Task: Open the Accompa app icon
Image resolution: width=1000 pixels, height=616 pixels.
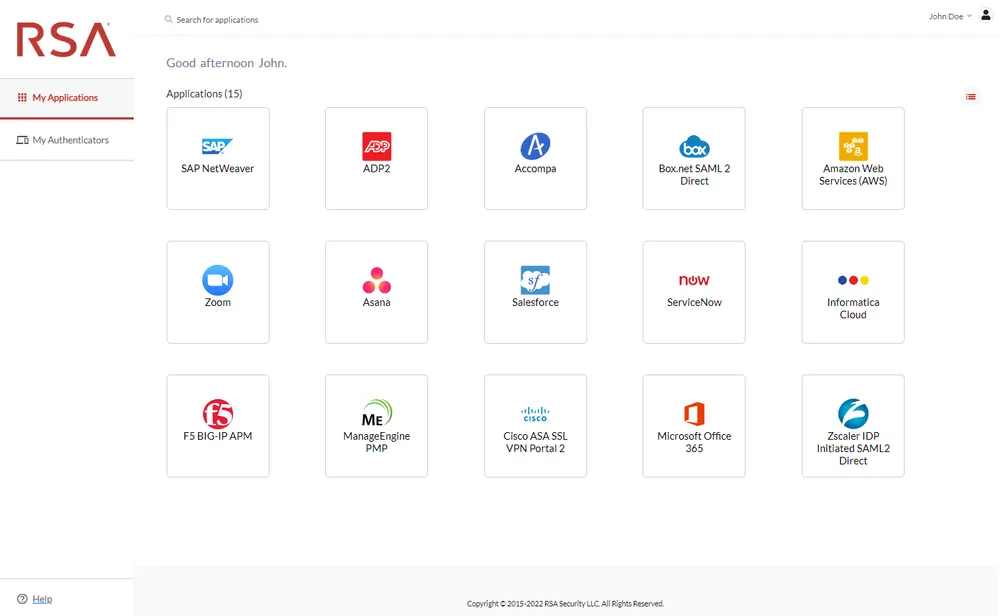Action: 535,146
